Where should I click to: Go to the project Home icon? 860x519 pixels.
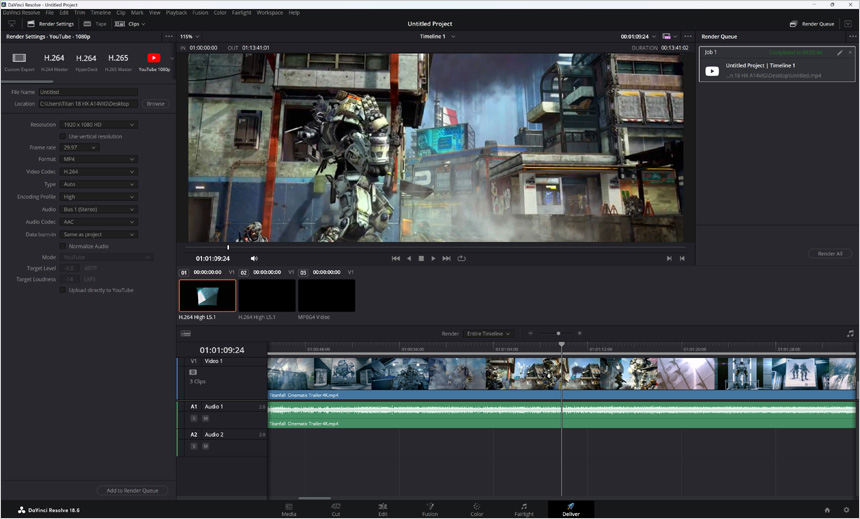[827, 510]
